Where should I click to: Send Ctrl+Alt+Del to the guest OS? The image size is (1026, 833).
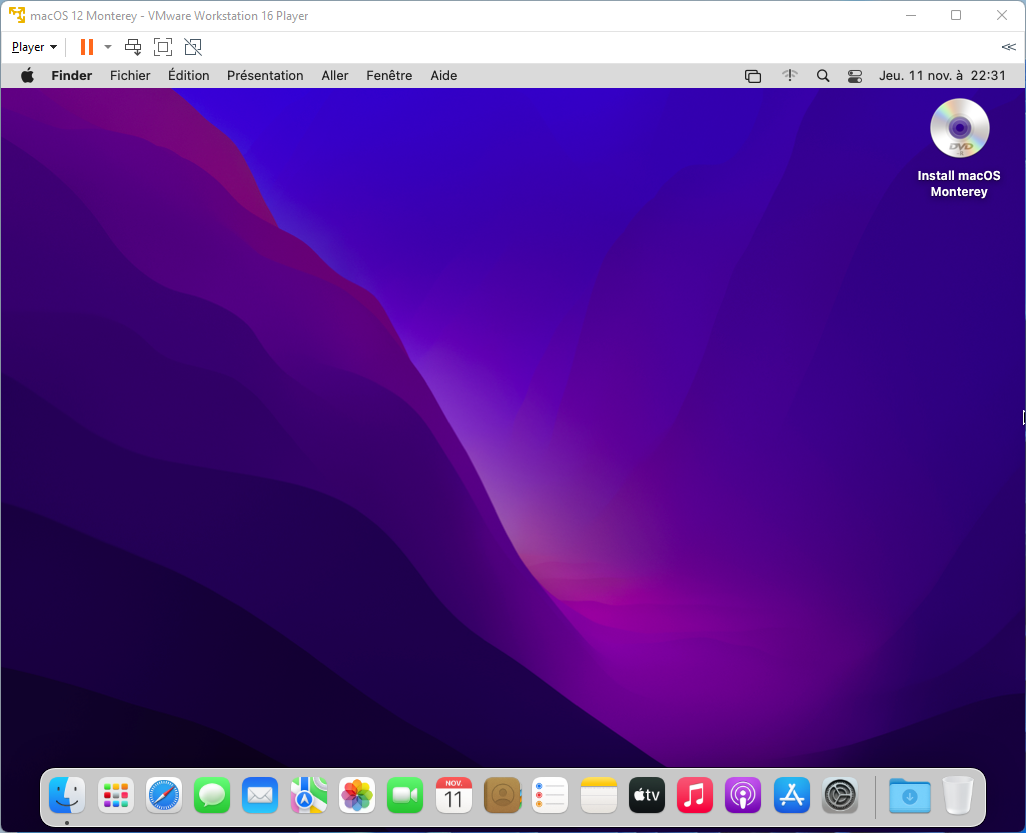132,46
